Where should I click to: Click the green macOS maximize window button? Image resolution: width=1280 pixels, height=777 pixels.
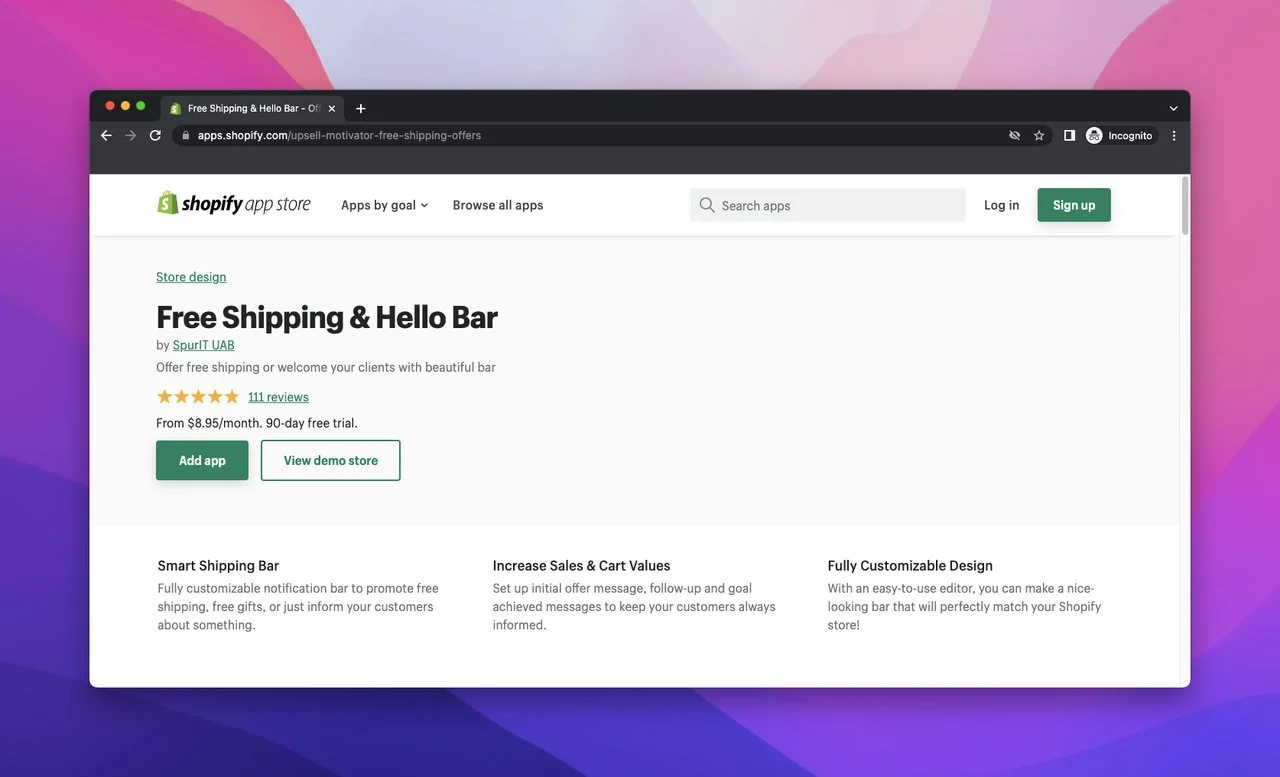pyautogui.click(x=141, y=106)
